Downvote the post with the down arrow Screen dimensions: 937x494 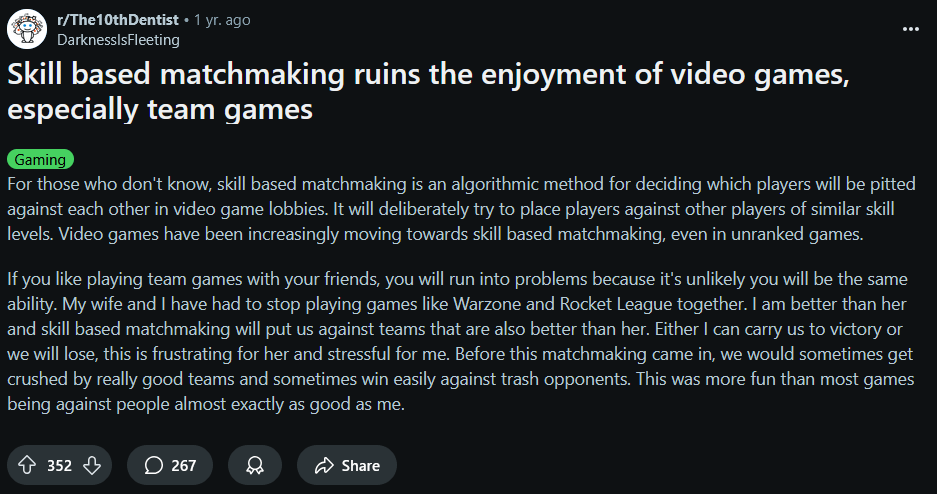pos(91,465)
